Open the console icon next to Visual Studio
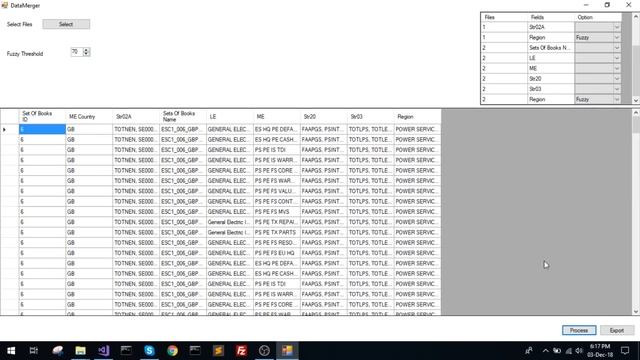This screenshot has height=360, width=640. [x=126, y=351]
